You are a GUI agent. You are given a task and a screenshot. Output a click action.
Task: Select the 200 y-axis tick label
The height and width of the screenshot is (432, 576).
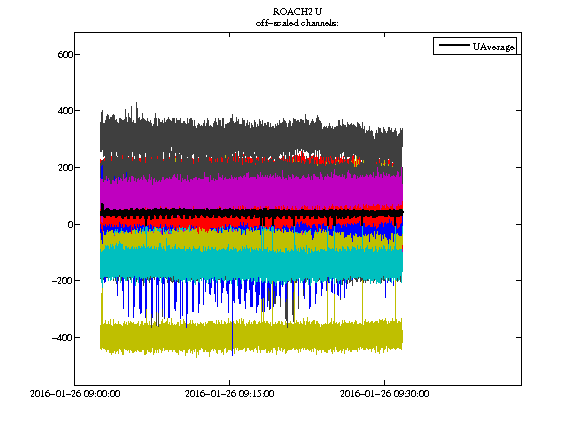click(x=65, y=168)
